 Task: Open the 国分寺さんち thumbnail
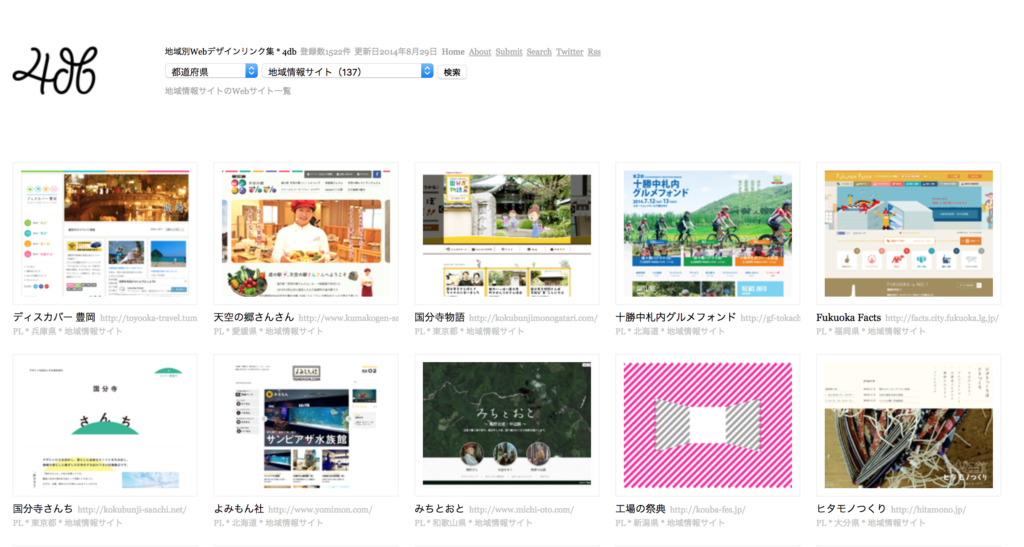pos(105,426)
